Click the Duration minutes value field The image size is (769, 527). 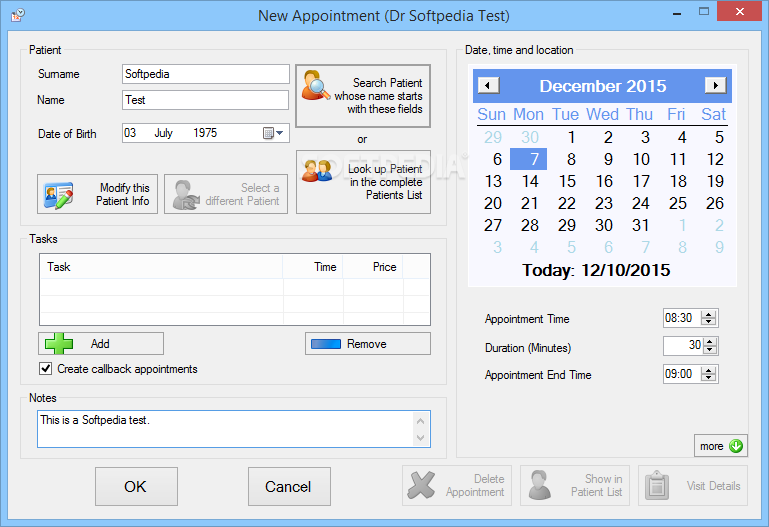683,346
